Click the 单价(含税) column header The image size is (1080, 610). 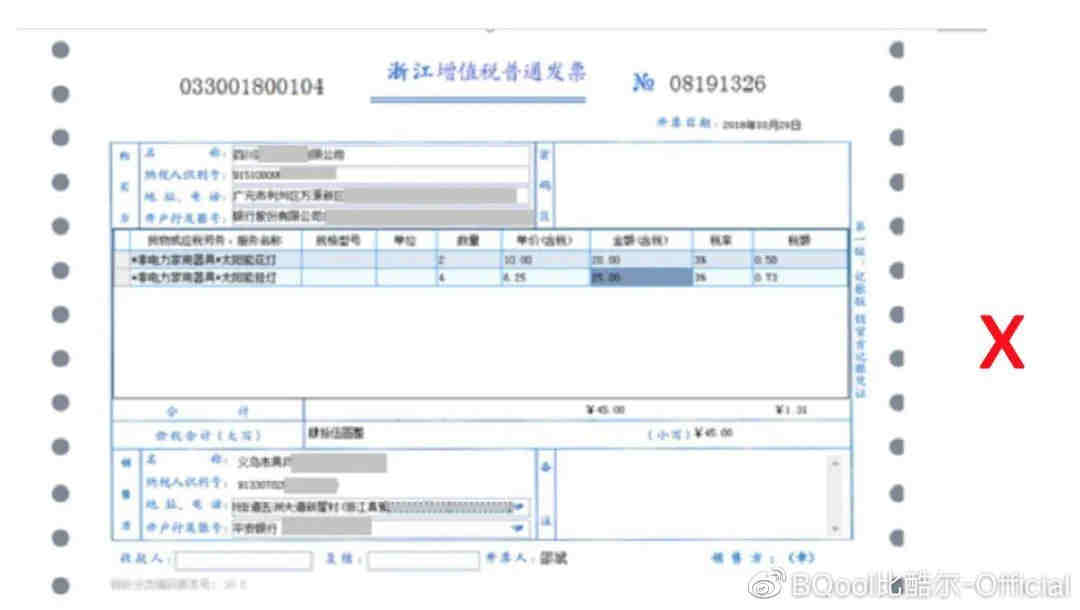[x=544, y=240]
